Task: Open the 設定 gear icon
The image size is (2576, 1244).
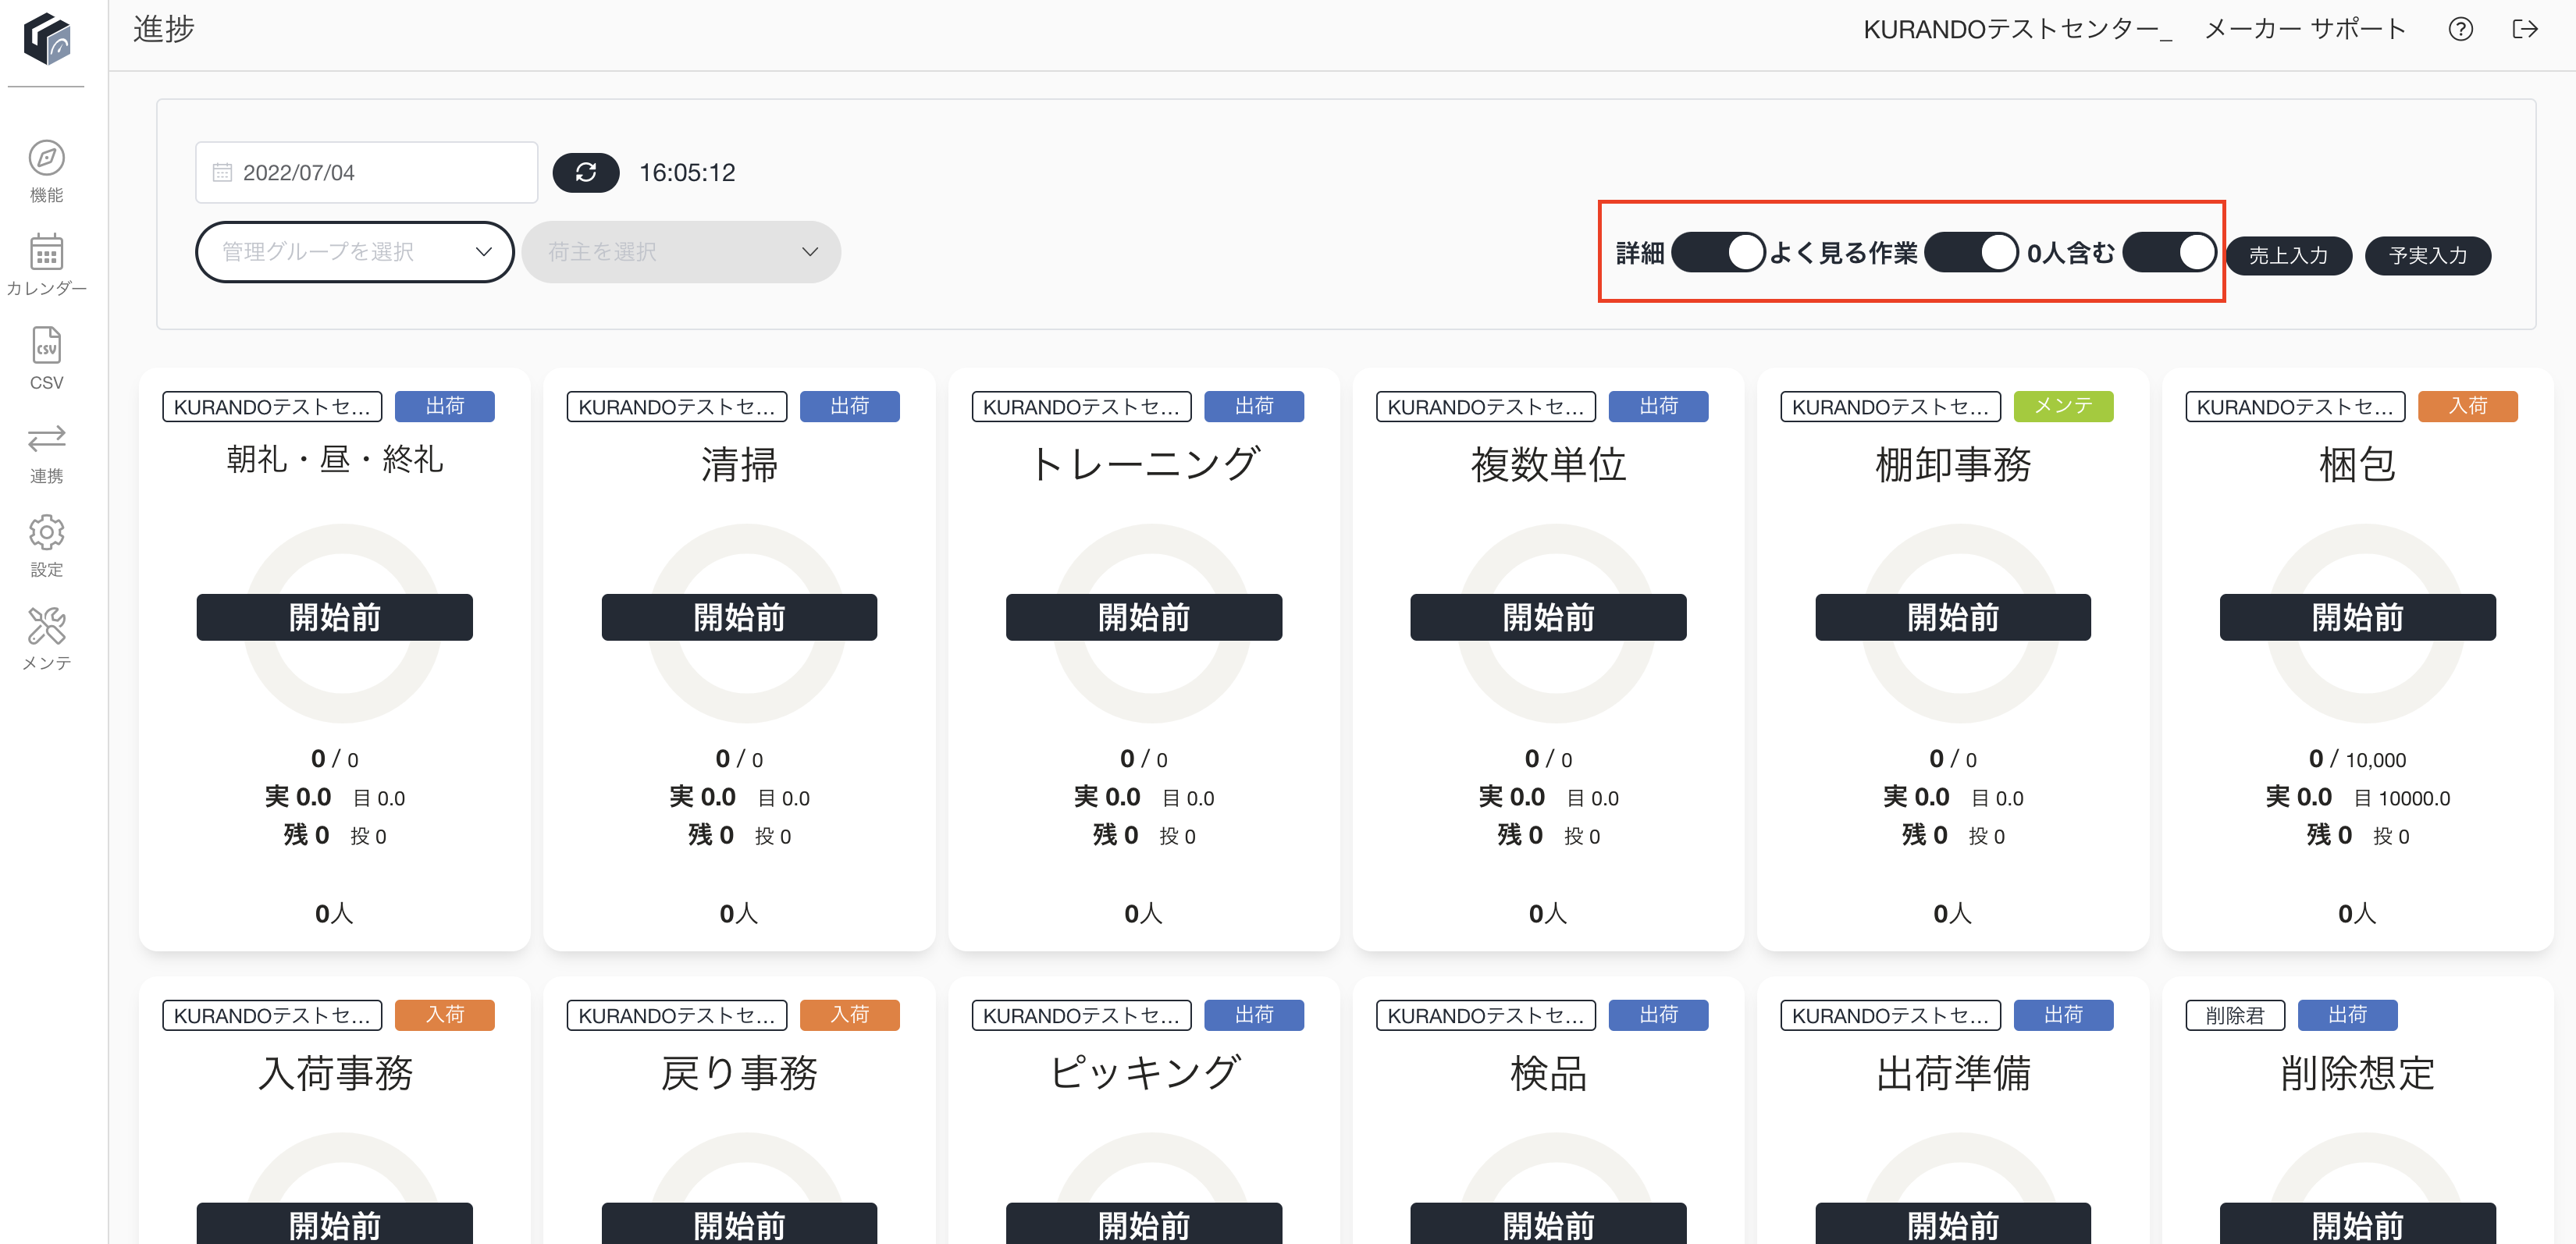Action: tap(46, 532)
